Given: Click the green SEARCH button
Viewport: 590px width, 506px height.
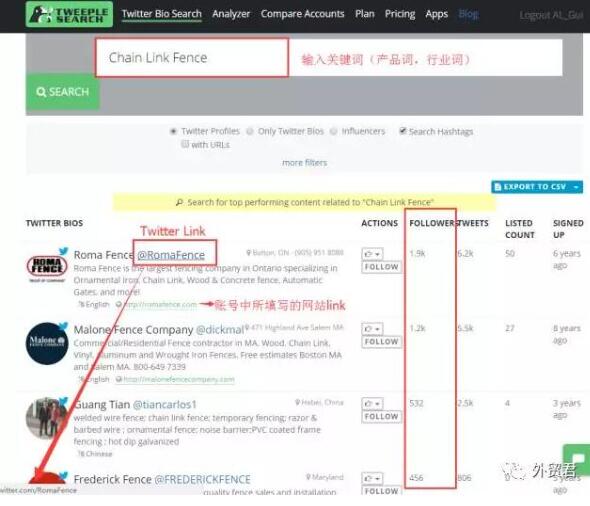Looking at the screenshot, I should 62,92.
